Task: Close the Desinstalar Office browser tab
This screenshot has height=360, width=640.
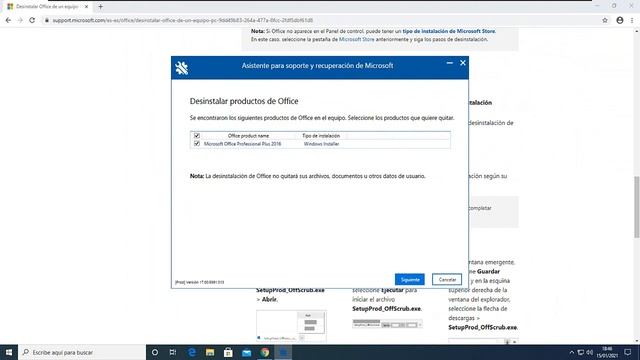Action: 87,7
